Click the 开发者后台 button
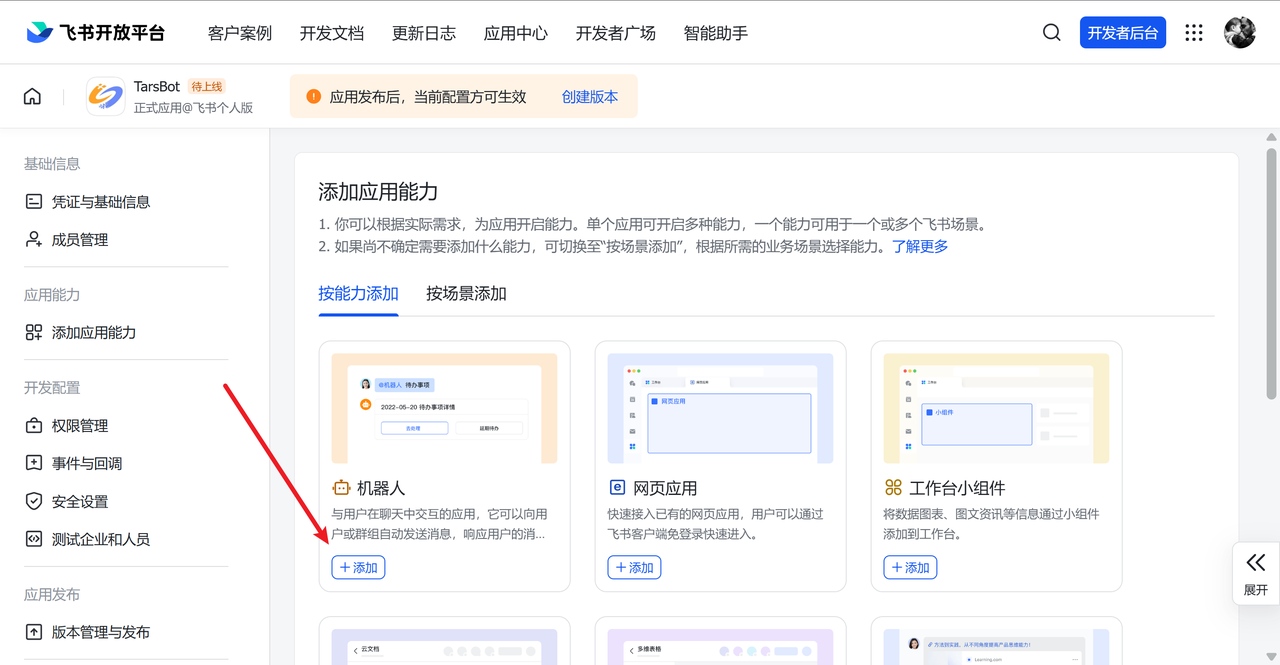1280x665 pixels. coord(1122,33)
